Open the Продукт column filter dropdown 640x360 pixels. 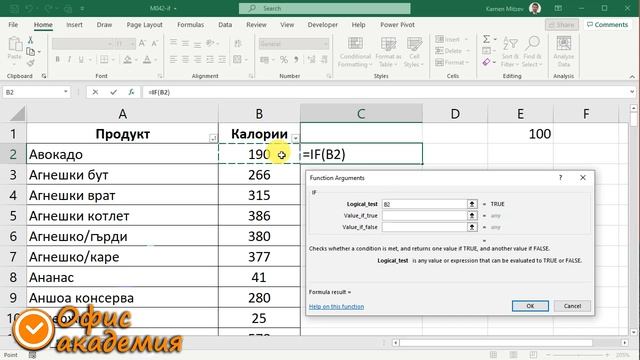(x=213, y=138)
